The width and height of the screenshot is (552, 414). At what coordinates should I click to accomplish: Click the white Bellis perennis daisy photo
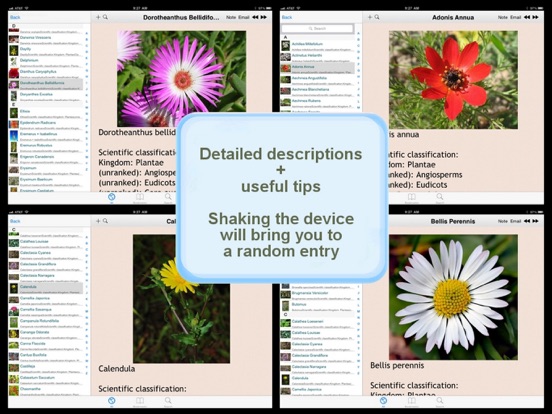(x=453, y=297)
